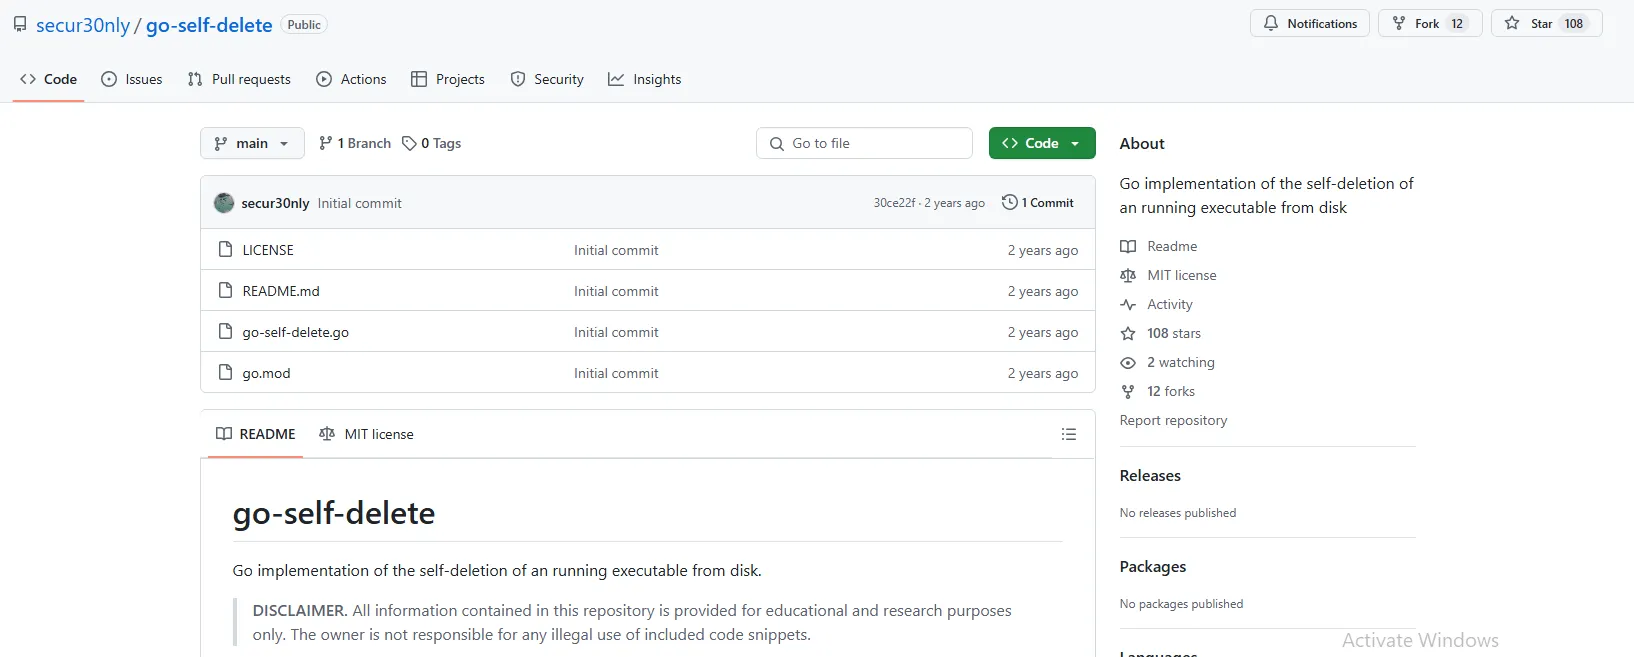This screenshot has height=657, width=1634.
Task: Switch to the Pull requests tab
Action: pos(239,79)
